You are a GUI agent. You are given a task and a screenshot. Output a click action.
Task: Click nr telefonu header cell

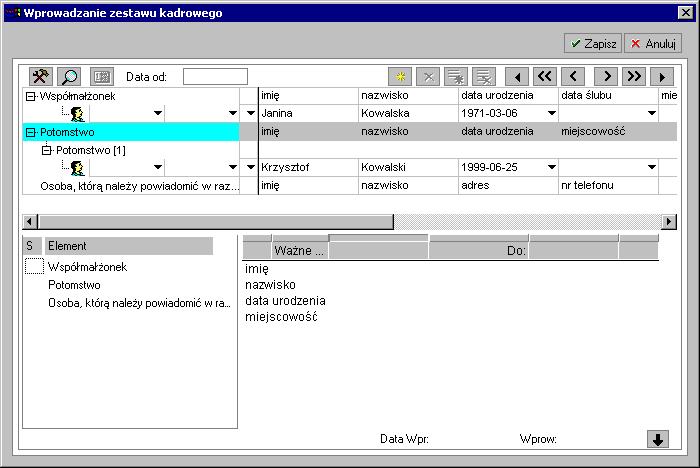coord(608,185)
